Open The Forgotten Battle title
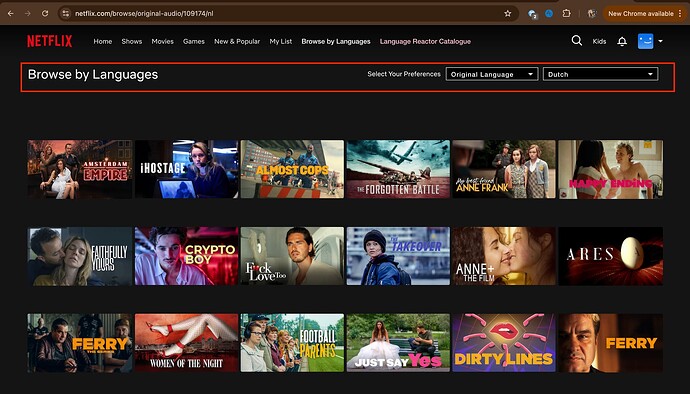Image resolution: width=690 pixels, height=394 pixels. (398, 169)
